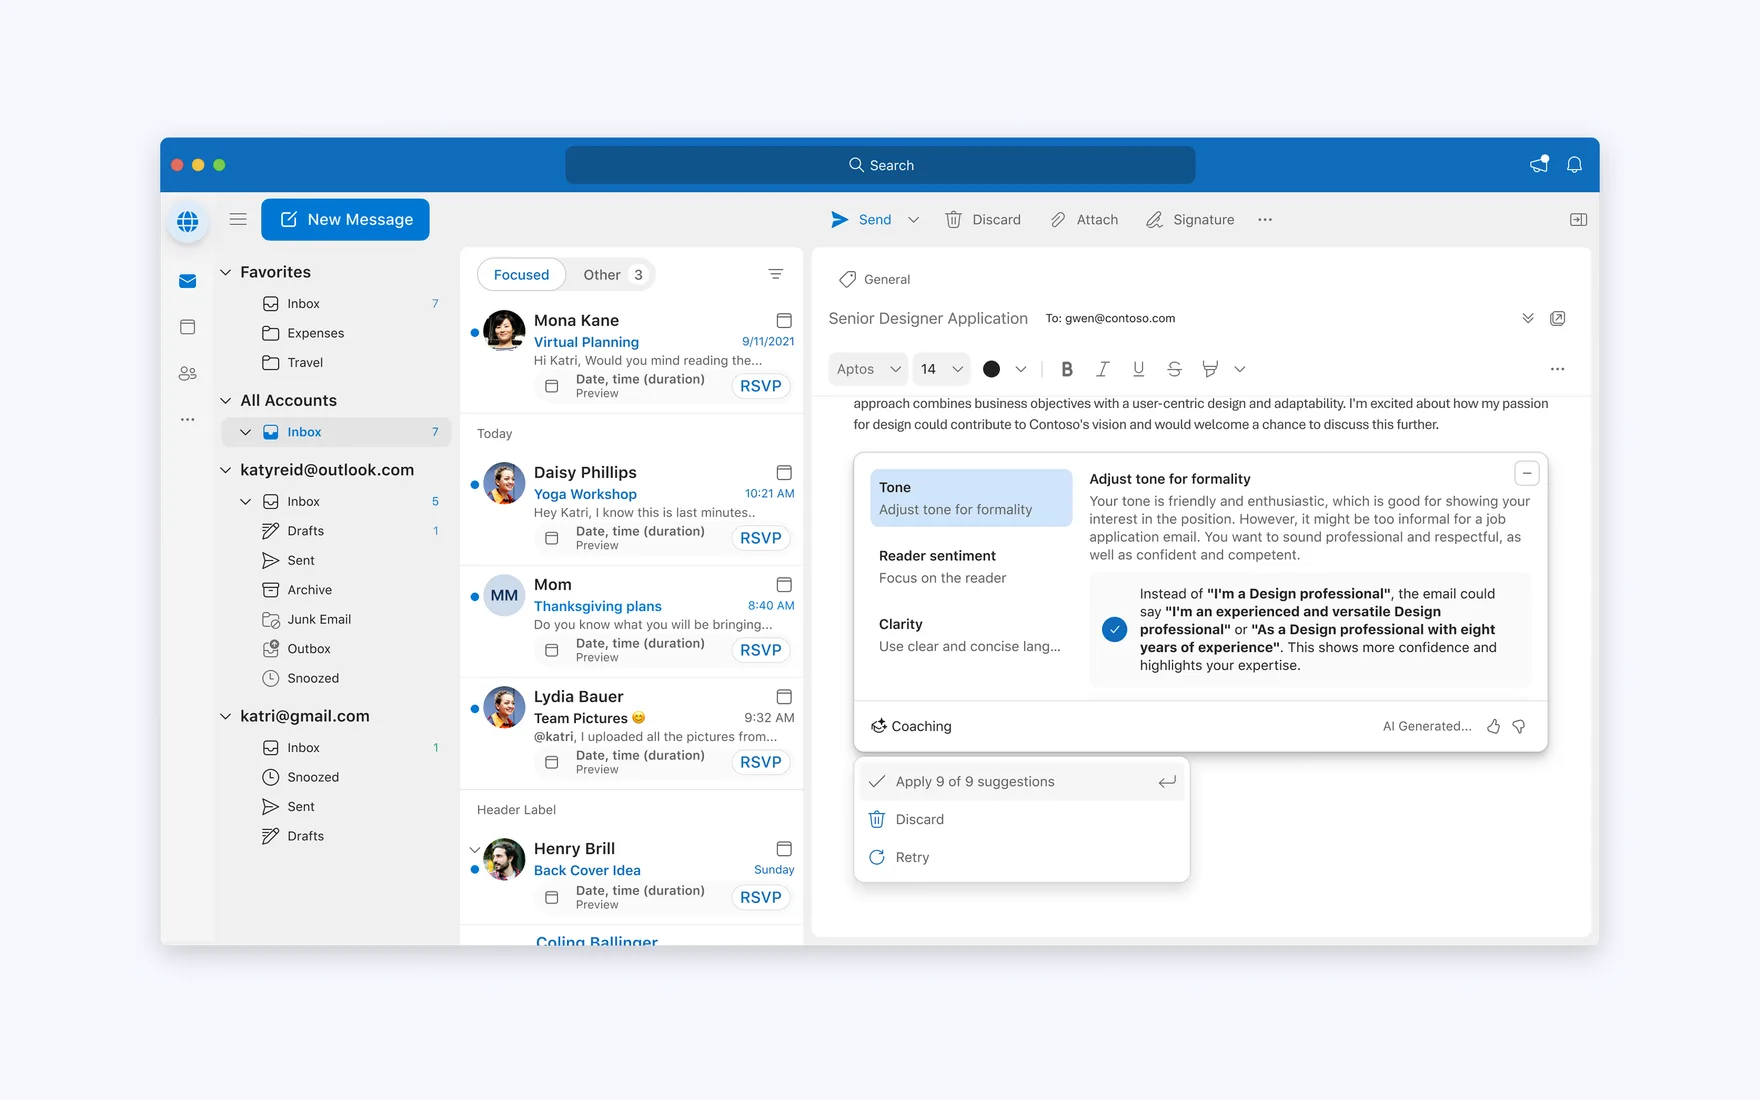
Task: Select the Clarity coaching option
Action: tap(970, 635)
